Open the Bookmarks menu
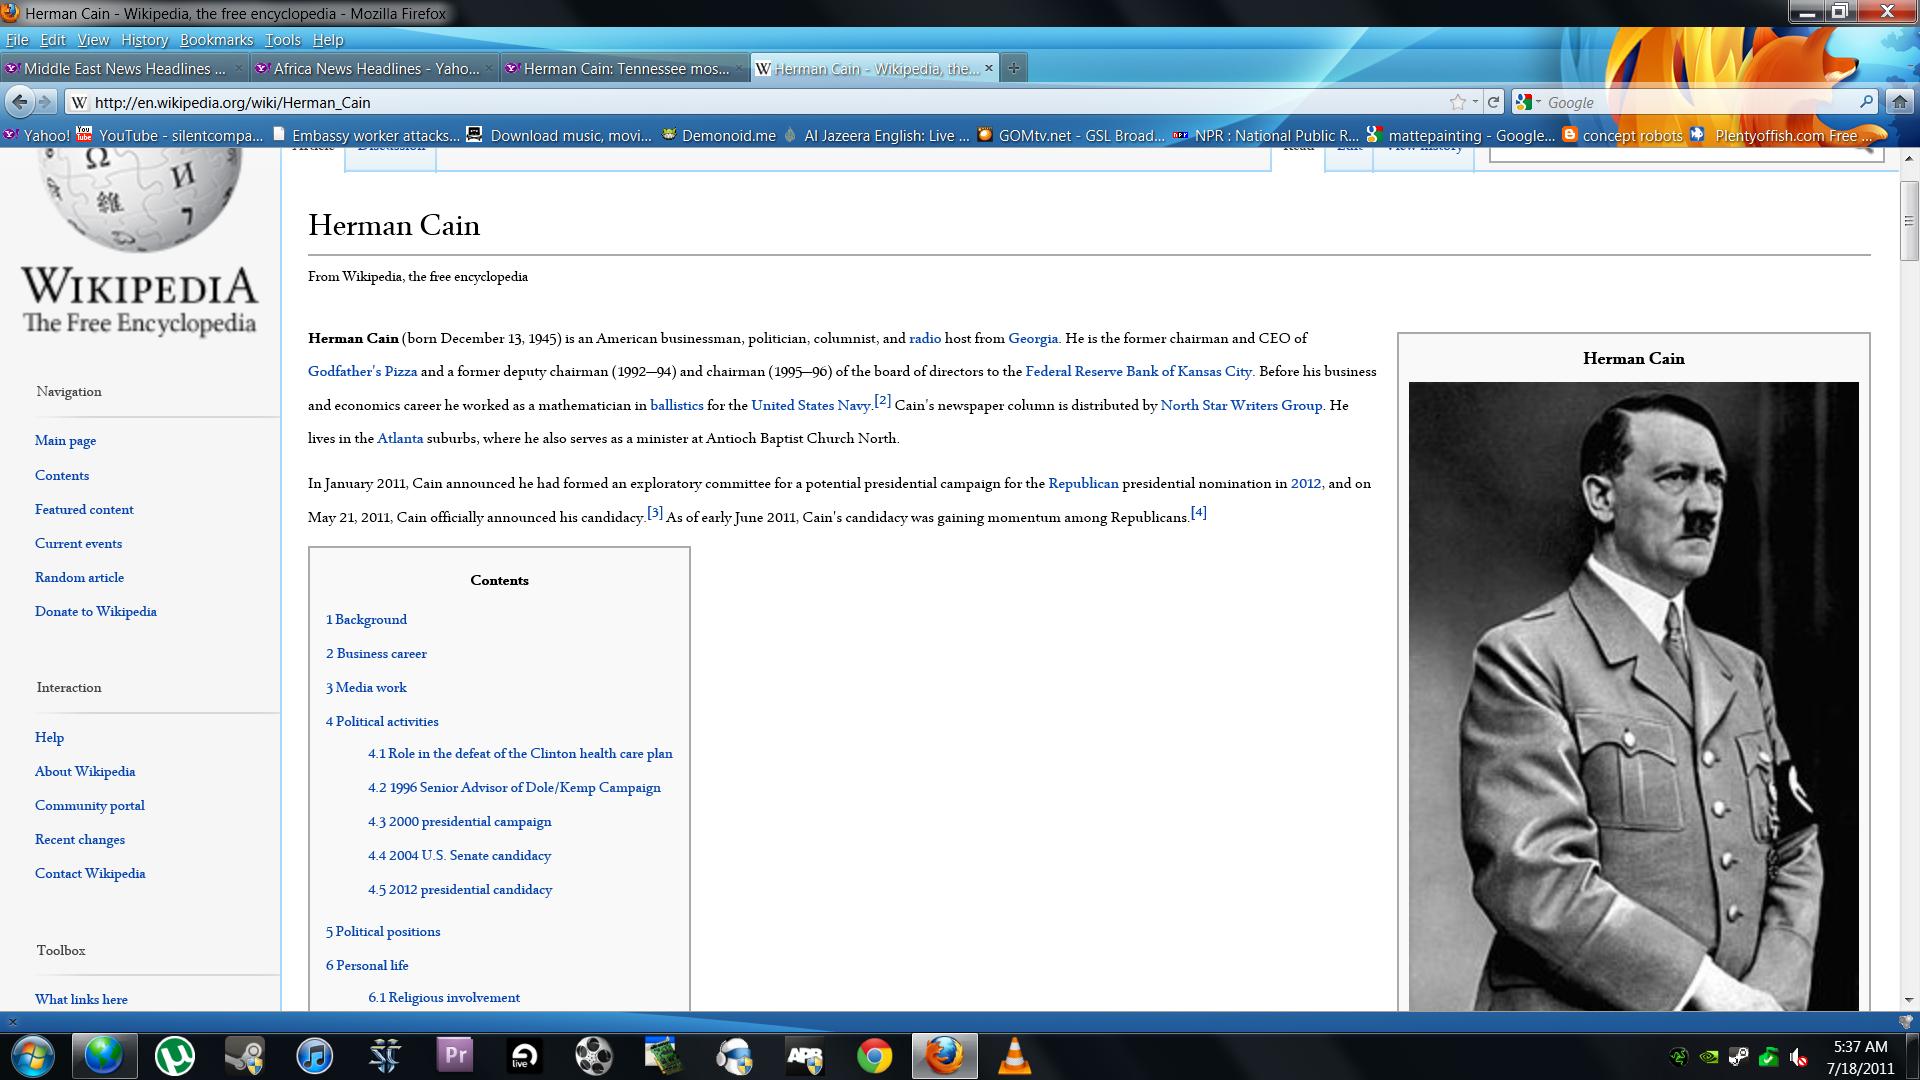The width and height of the screenshot is (1920, 1080). tap(216, 40)
